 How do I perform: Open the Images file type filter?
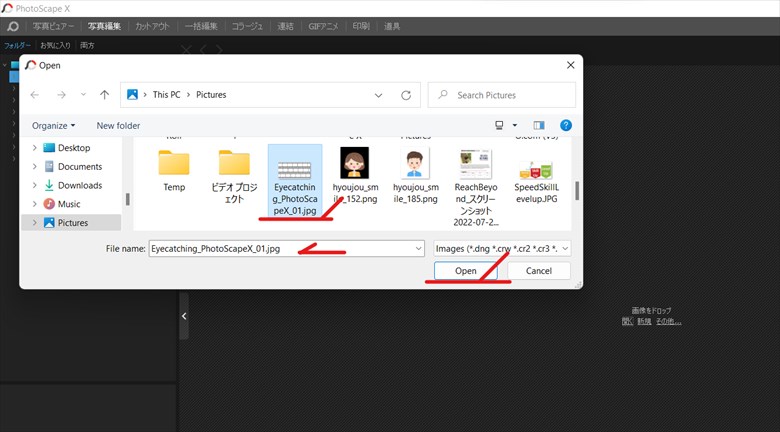tap(502, 248)
